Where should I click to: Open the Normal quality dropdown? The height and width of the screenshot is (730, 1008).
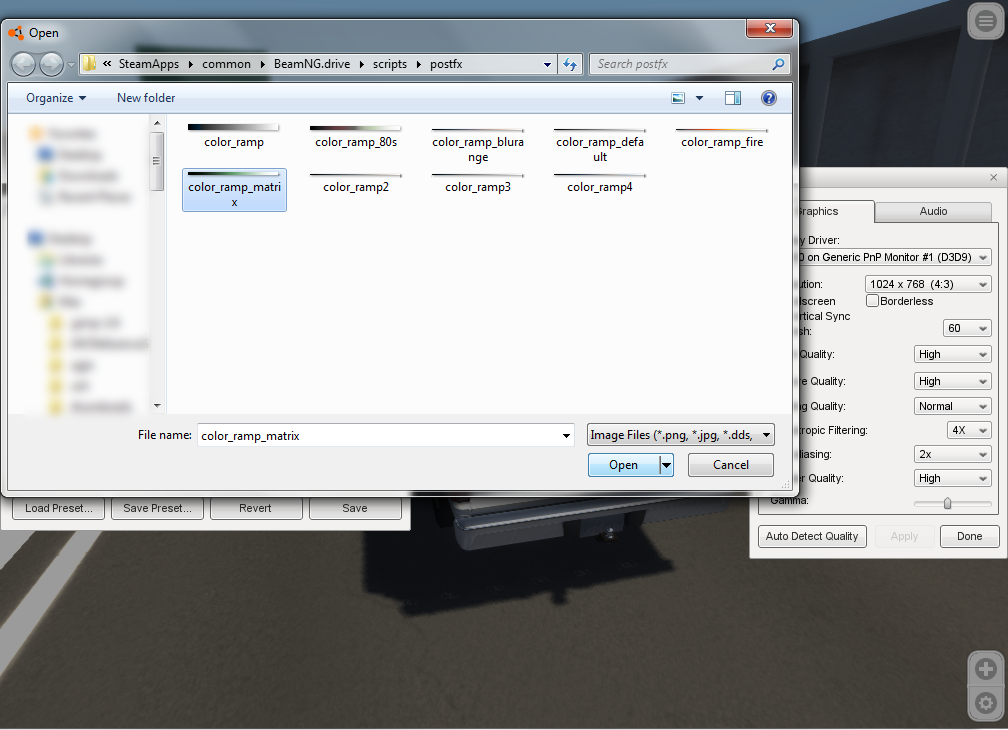[x=952, y=406]
